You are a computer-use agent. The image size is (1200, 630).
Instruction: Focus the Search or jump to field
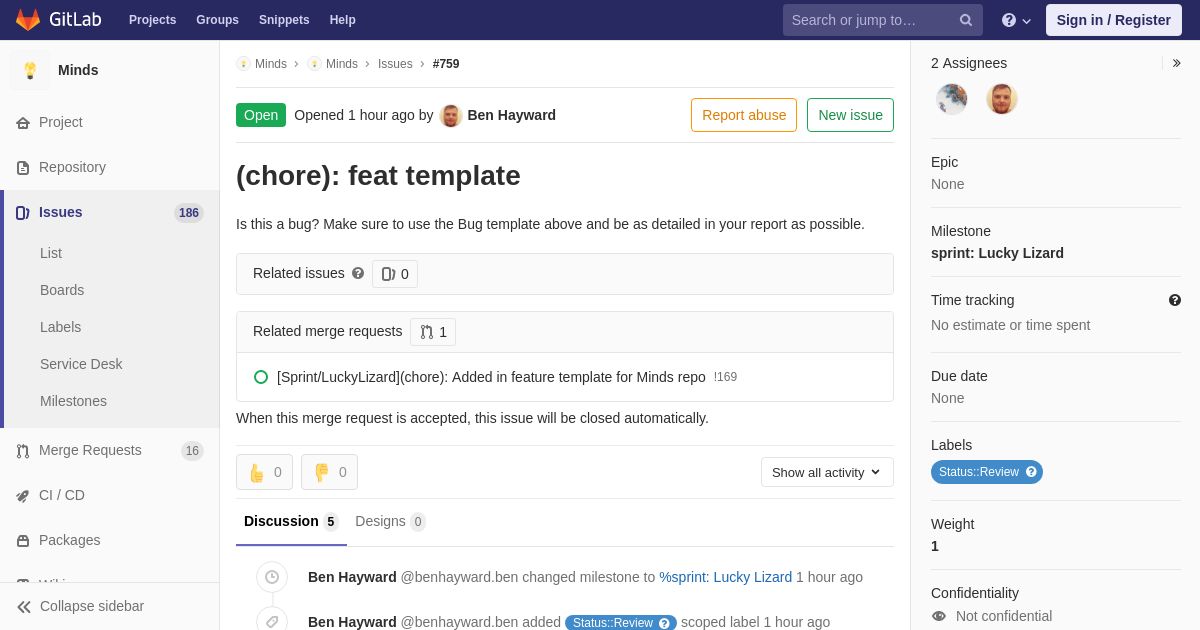point(883,20)
